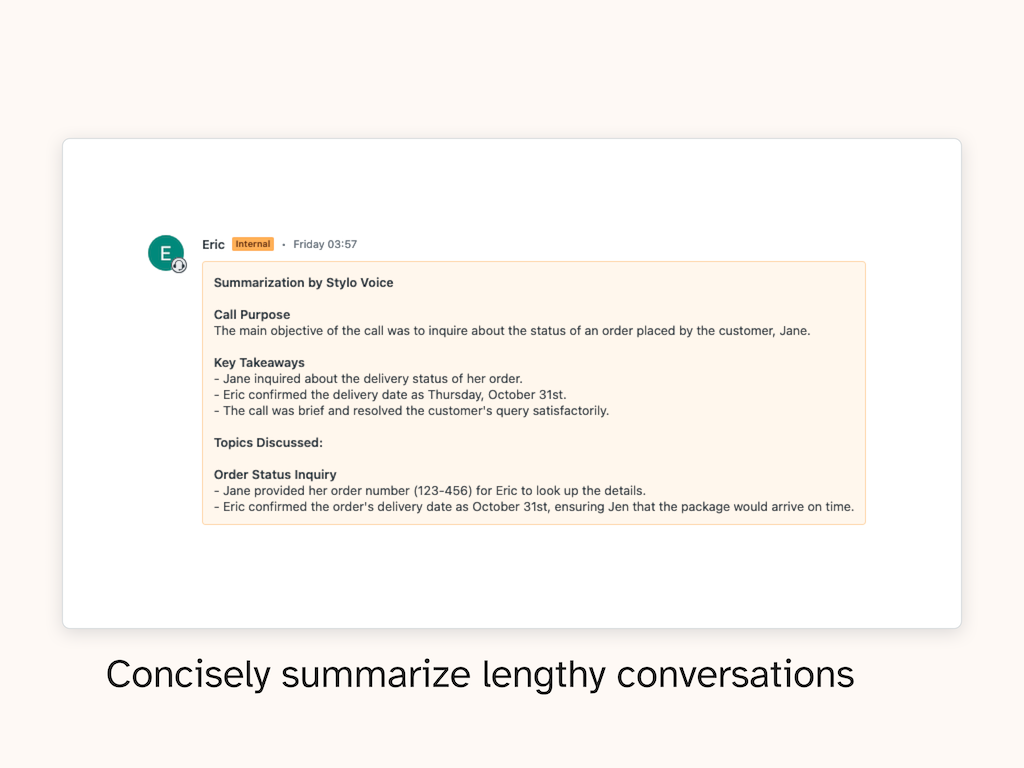Click the separator dot before the timestamp
Screen dimensions: 1024x768
tap(283, 245)
